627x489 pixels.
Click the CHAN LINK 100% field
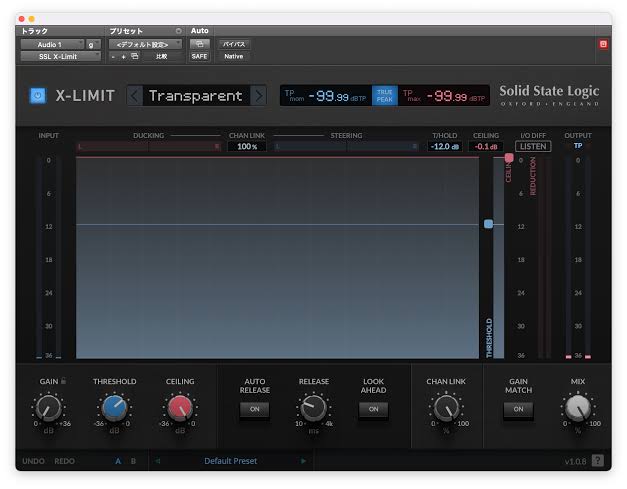point(247,146)
